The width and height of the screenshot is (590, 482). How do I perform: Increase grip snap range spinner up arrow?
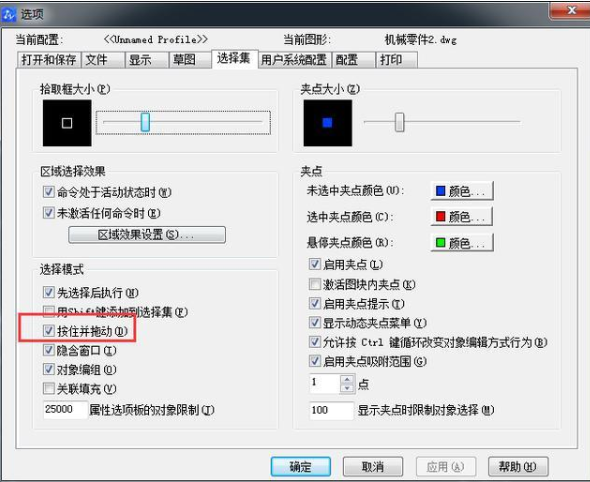click(x=347, y=380)
